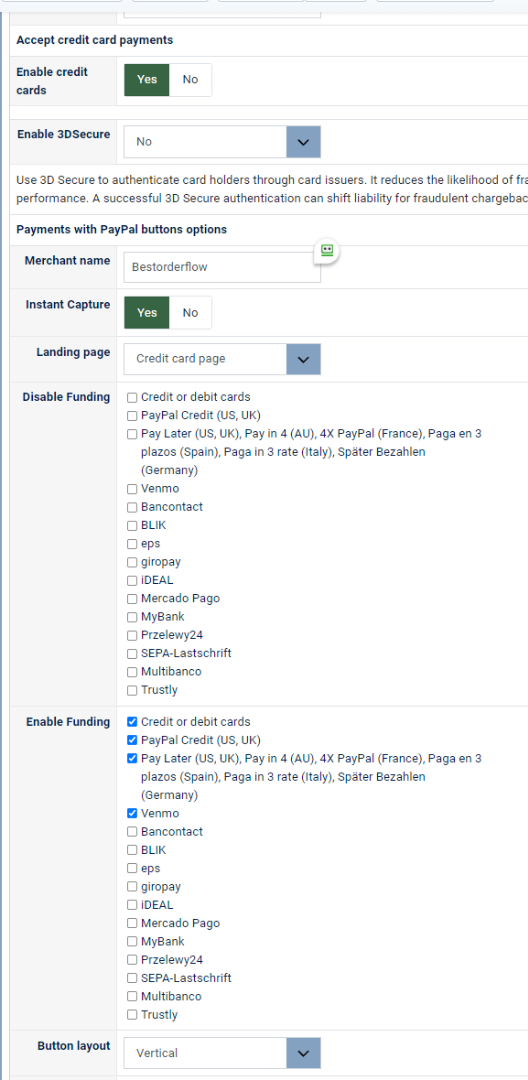Check Bancontact under Enable Funding

click(x=132, y=832)
